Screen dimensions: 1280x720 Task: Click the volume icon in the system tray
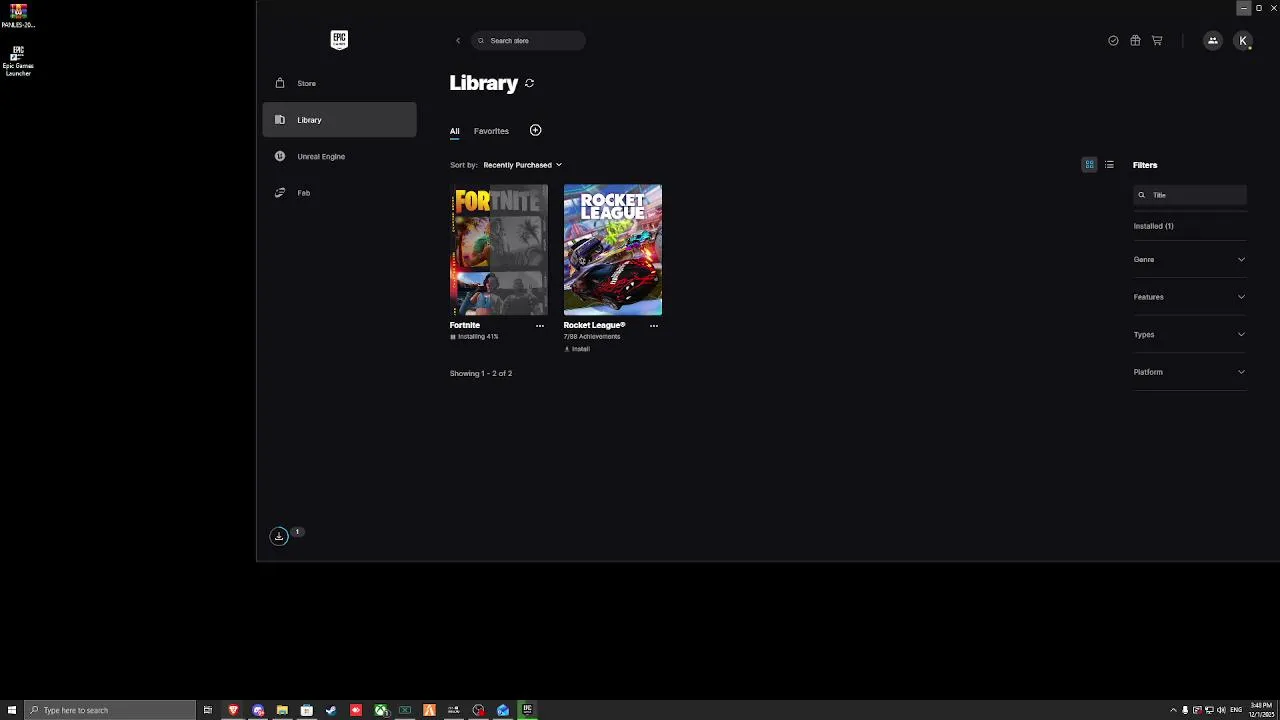(1221, 710)
